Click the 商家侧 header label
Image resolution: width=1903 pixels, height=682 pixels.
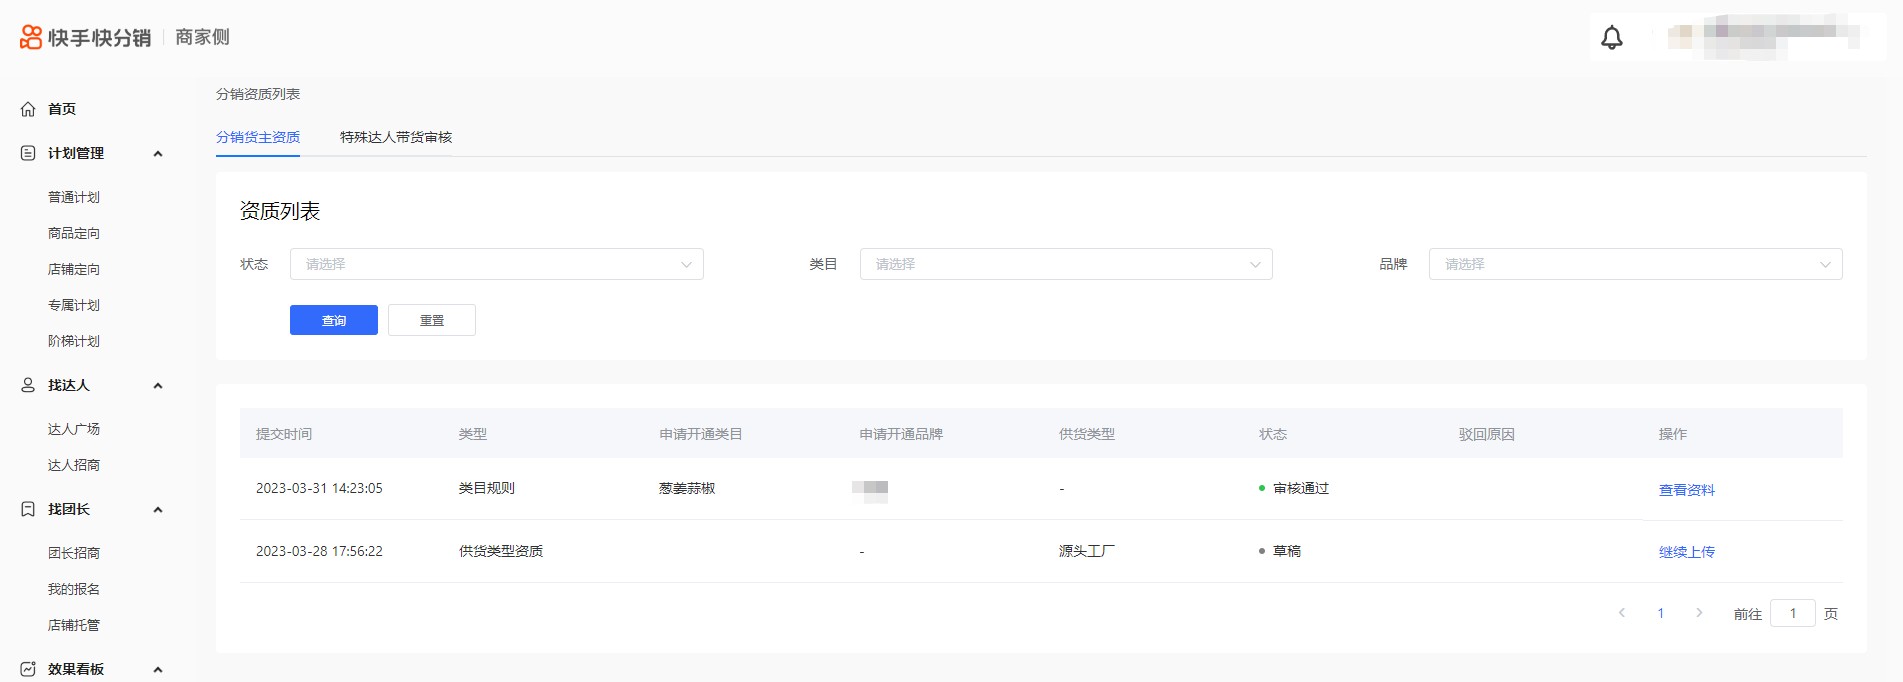click(x=203, y=37)
